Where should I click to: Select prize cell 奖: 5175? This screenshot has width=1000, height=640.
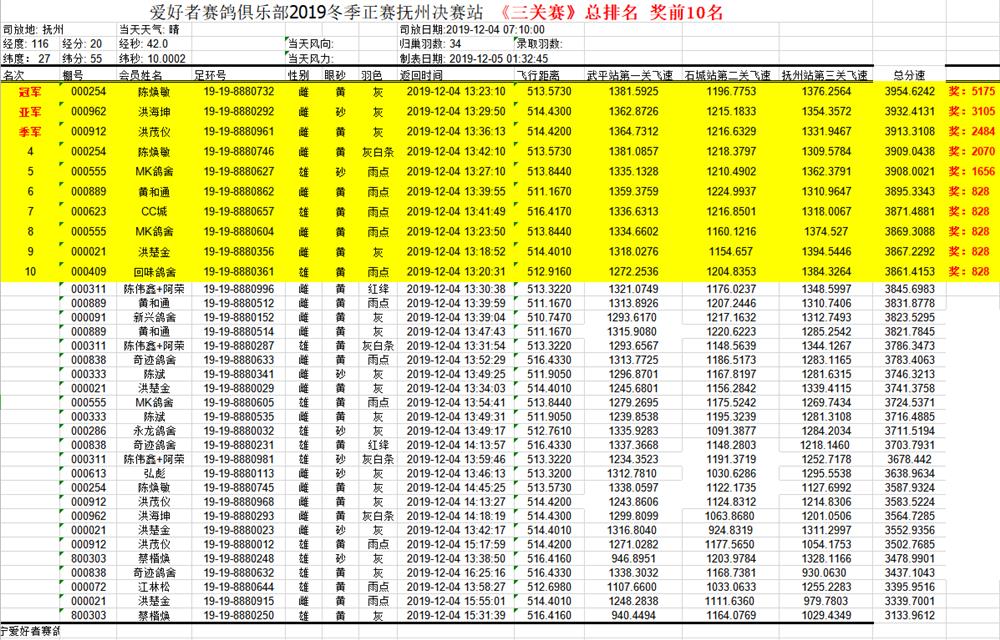971,92
